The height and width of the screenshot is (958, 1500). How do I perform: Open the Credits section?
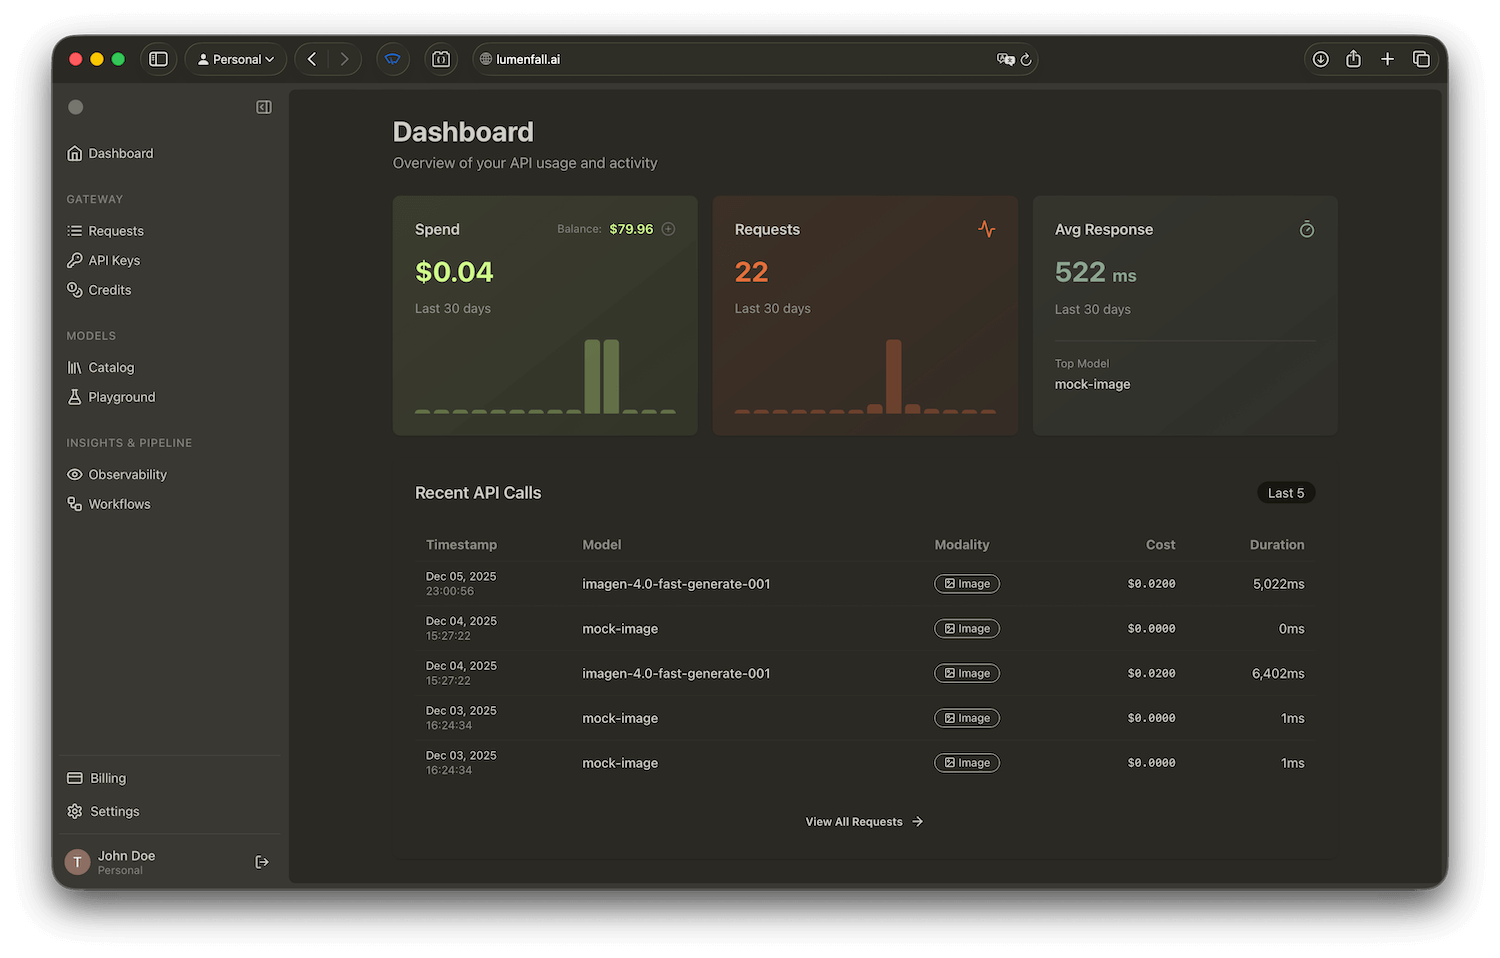point(110,289)
